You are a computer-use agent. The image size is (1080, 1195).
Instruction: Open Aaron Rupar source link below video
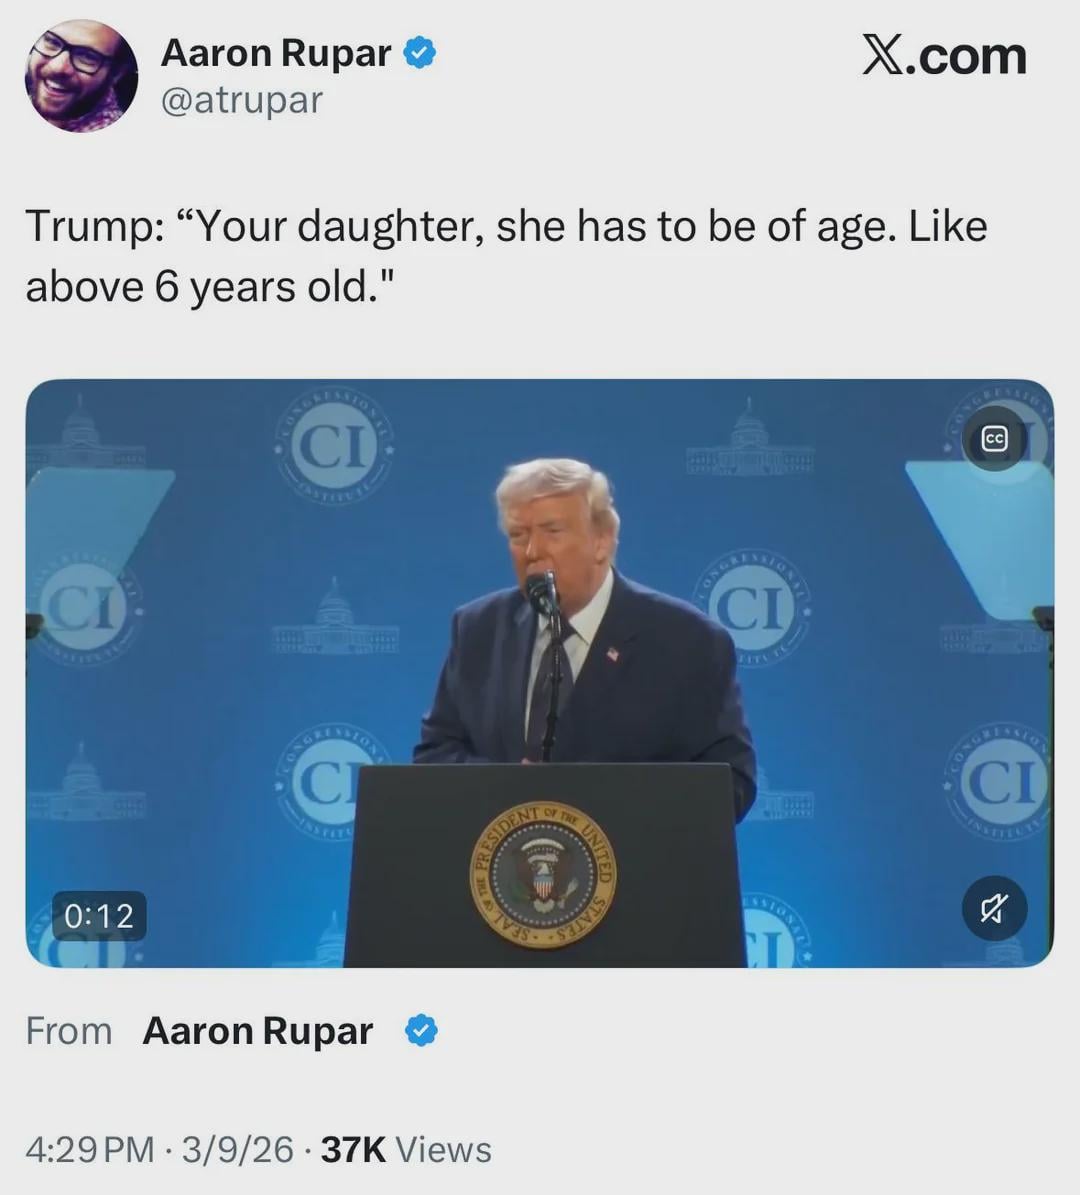[x=258, y=1030]
